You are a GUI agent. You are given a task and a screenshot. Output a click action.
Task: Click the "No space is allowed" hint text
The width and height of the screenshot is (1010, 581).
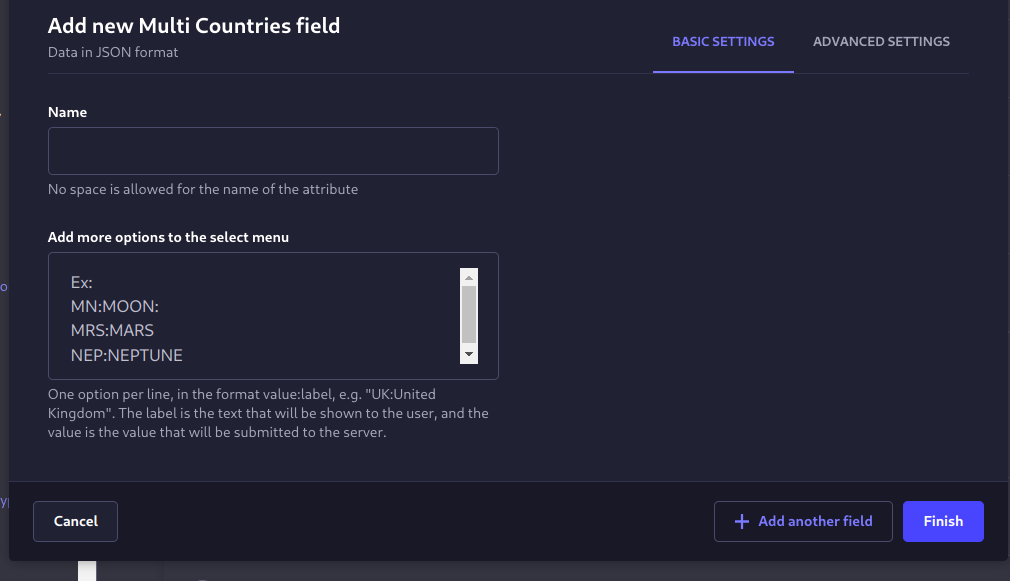pyautogui.click(x=203, y=189)
